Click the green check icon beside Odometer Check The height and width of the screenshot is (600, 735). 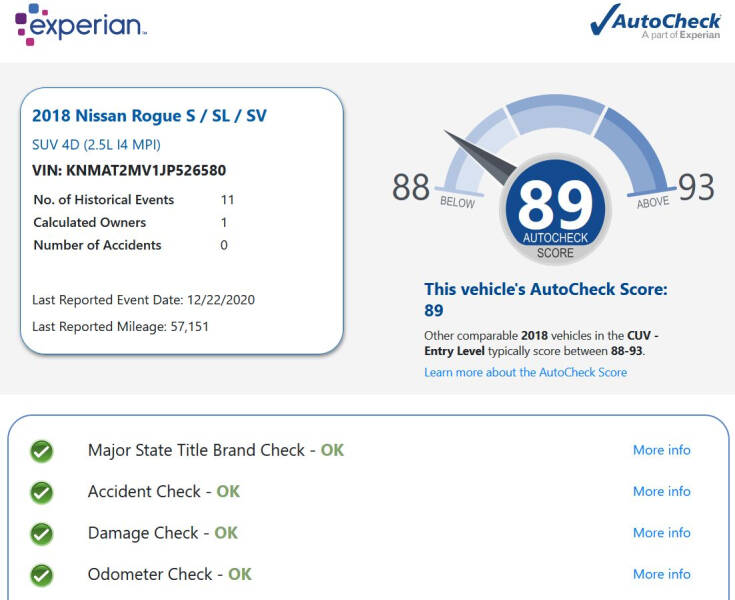point(41,575)
